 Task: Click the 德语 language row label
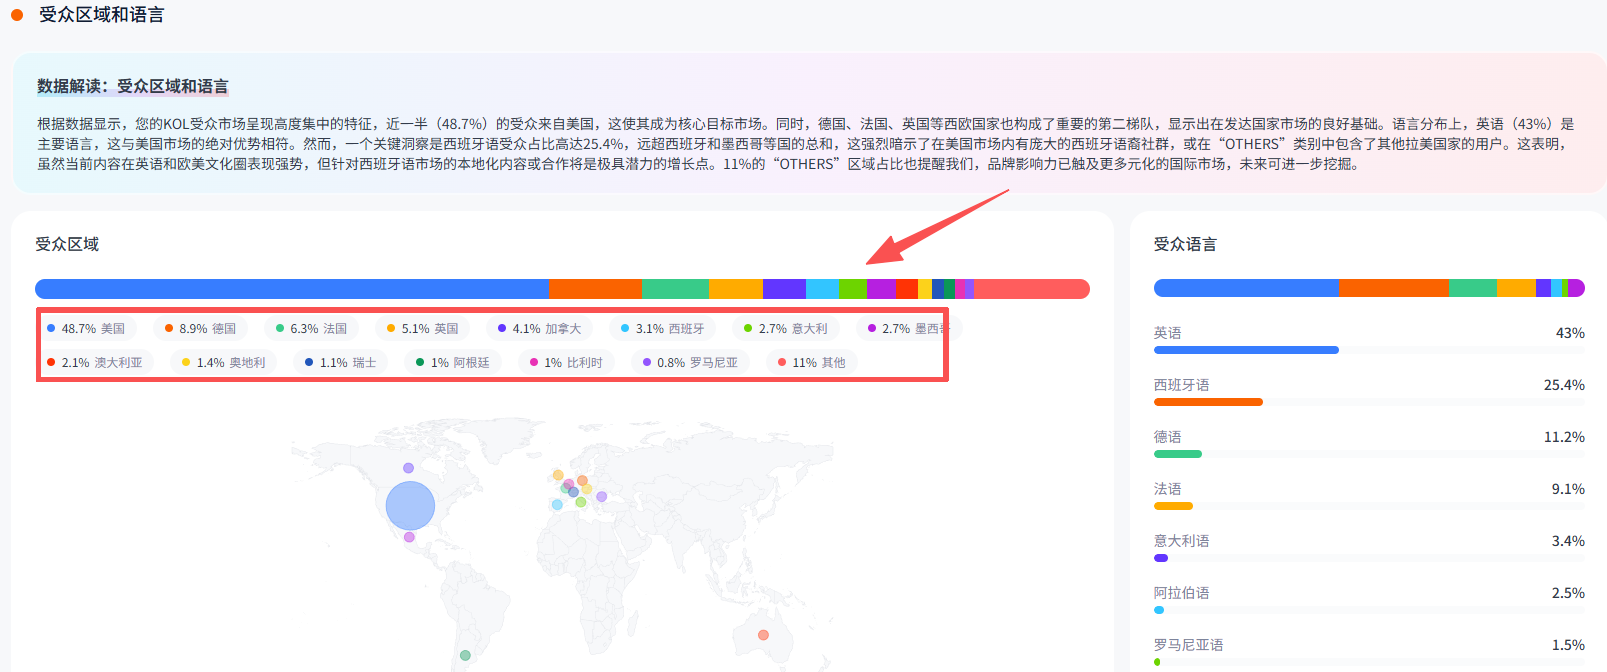point(1168,437)
